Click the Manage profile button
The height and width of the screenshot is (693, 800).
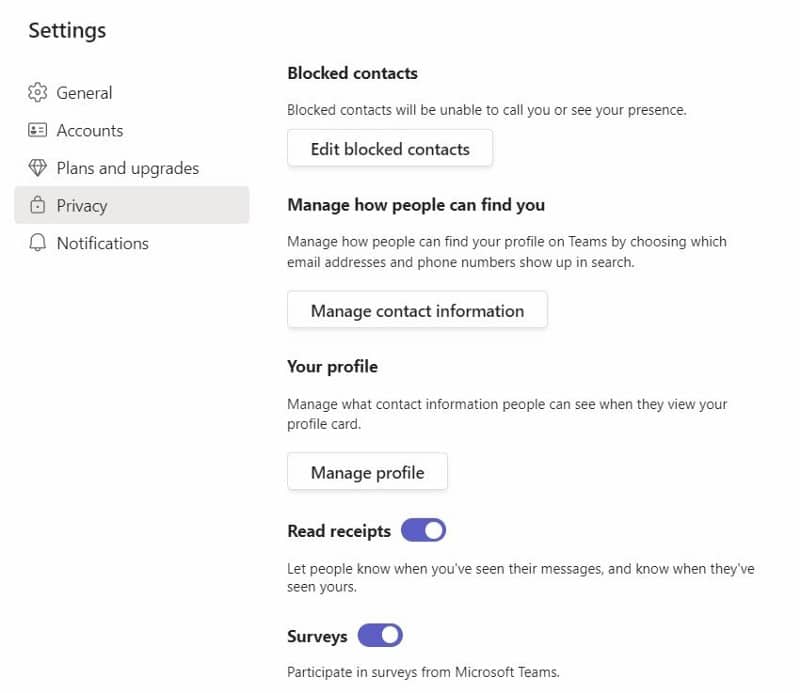pyautogui.click(x=366, y=471)
